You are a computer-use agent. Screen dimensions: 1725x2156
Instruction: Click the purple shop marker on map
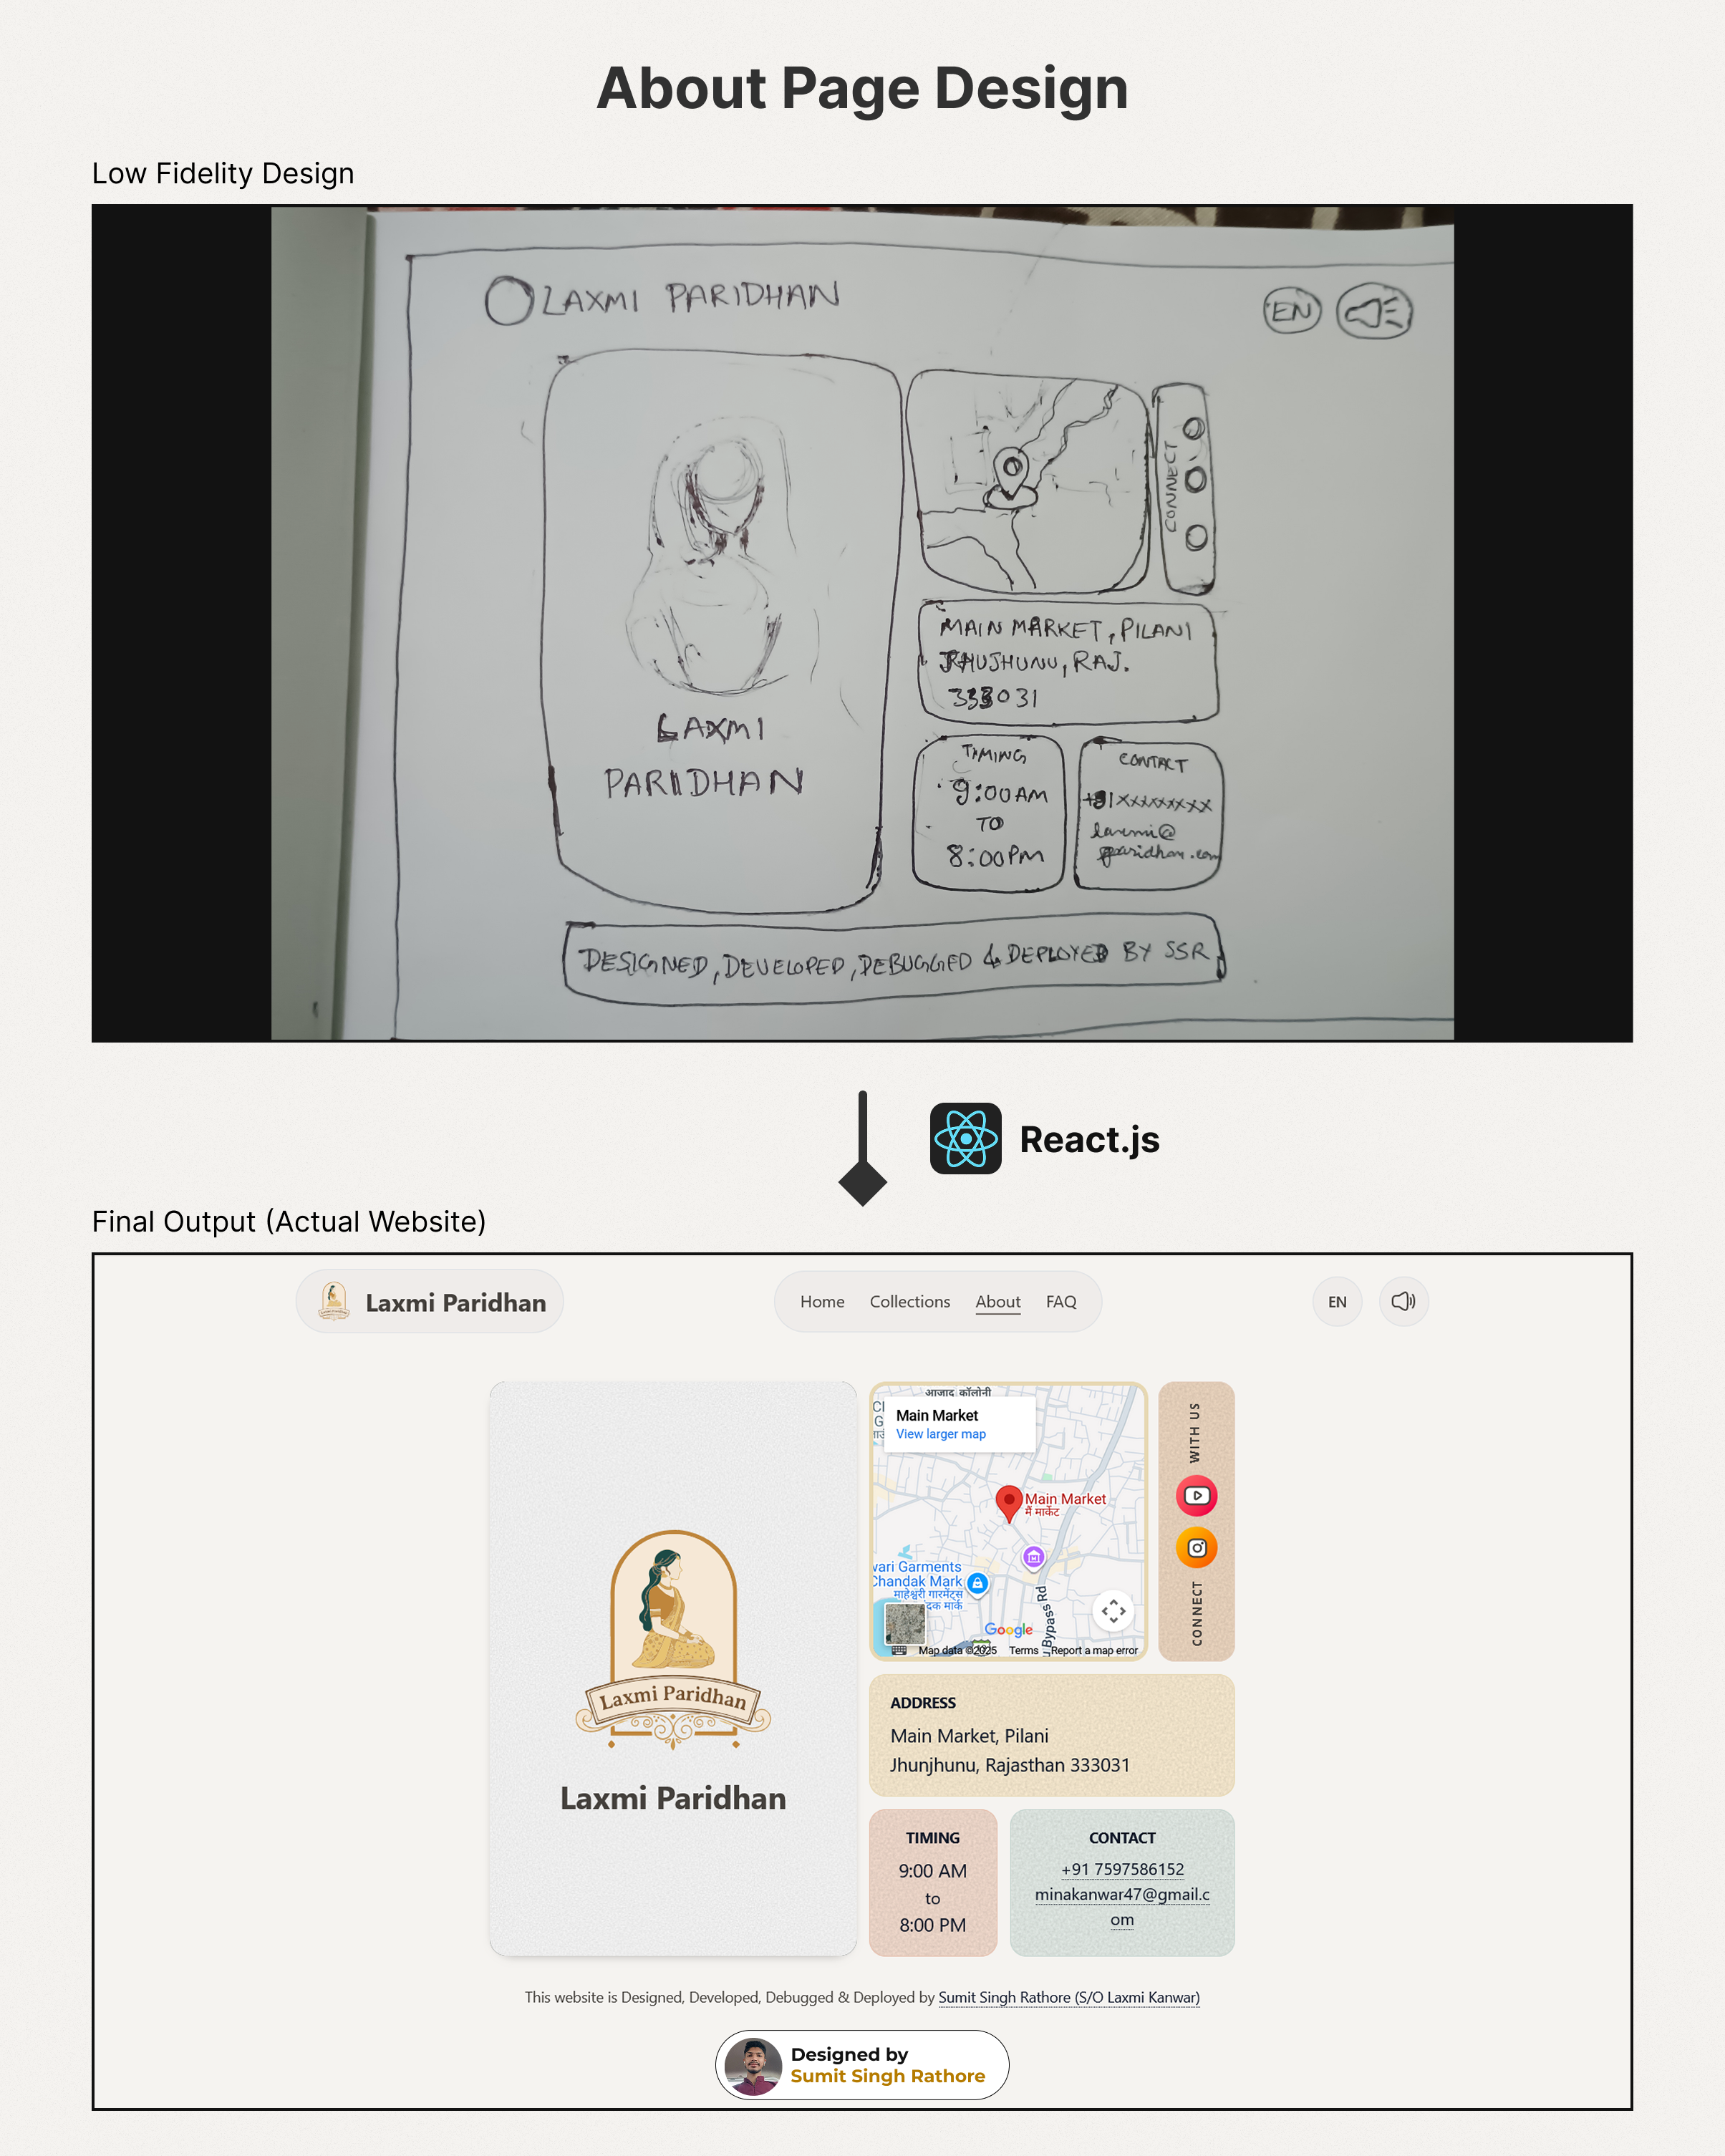[1033, 1557]
